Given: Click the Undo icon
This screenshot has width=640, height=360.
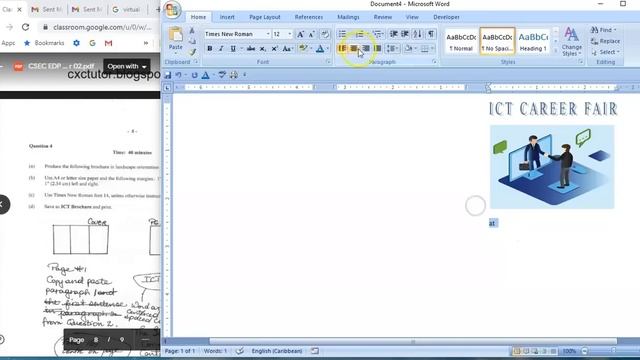Looking at the screenshot, I should point(178,75).
